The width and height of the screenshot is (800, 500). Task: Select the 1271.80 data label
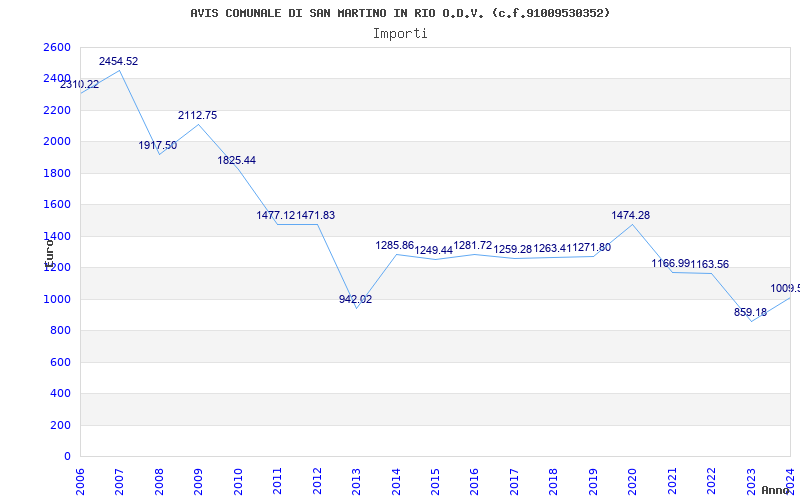592,247
